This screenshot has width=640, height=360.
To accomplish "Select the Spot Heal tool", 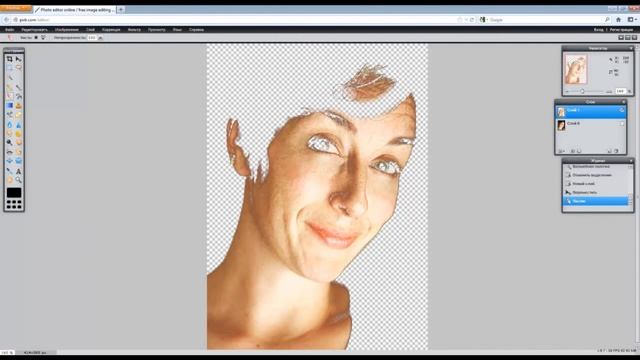I will click(18, 152).
